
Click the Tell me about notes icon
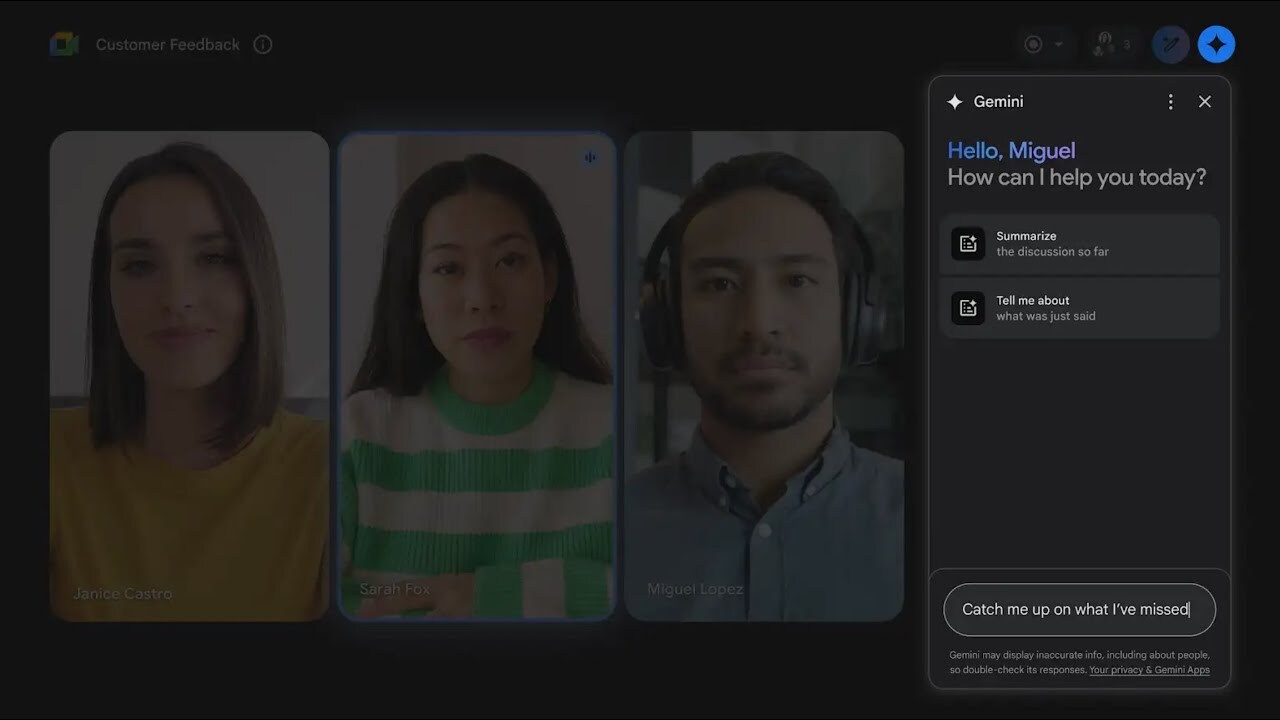pos(968,308)
